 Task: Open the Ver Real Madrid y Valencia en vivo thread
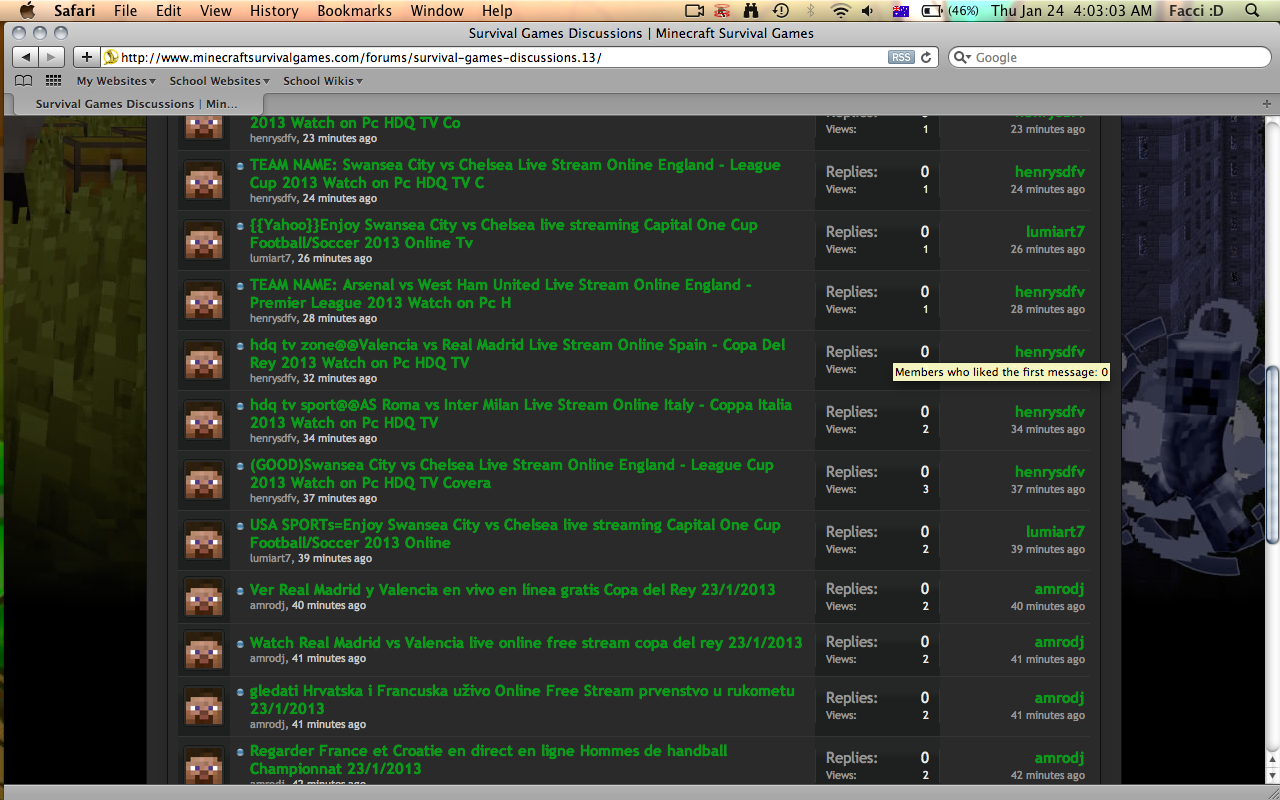point(512,589)
